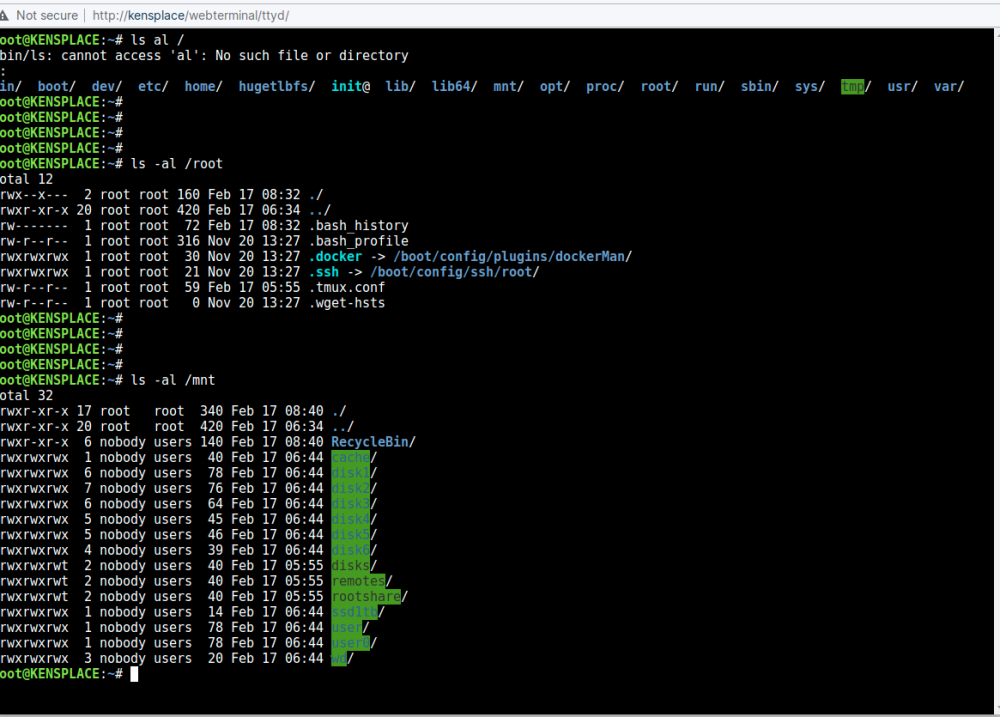The image size is (1000, 717).
Task: Click the sbin/ directory entry
Action: click(760, 86)
